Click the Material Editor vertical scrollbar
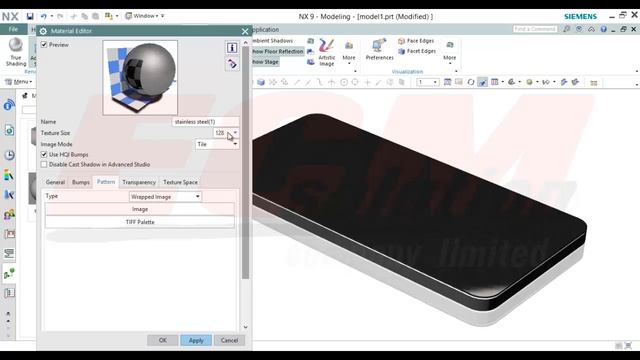This screenshot has width=640, height=360. (x=245, y=162)
